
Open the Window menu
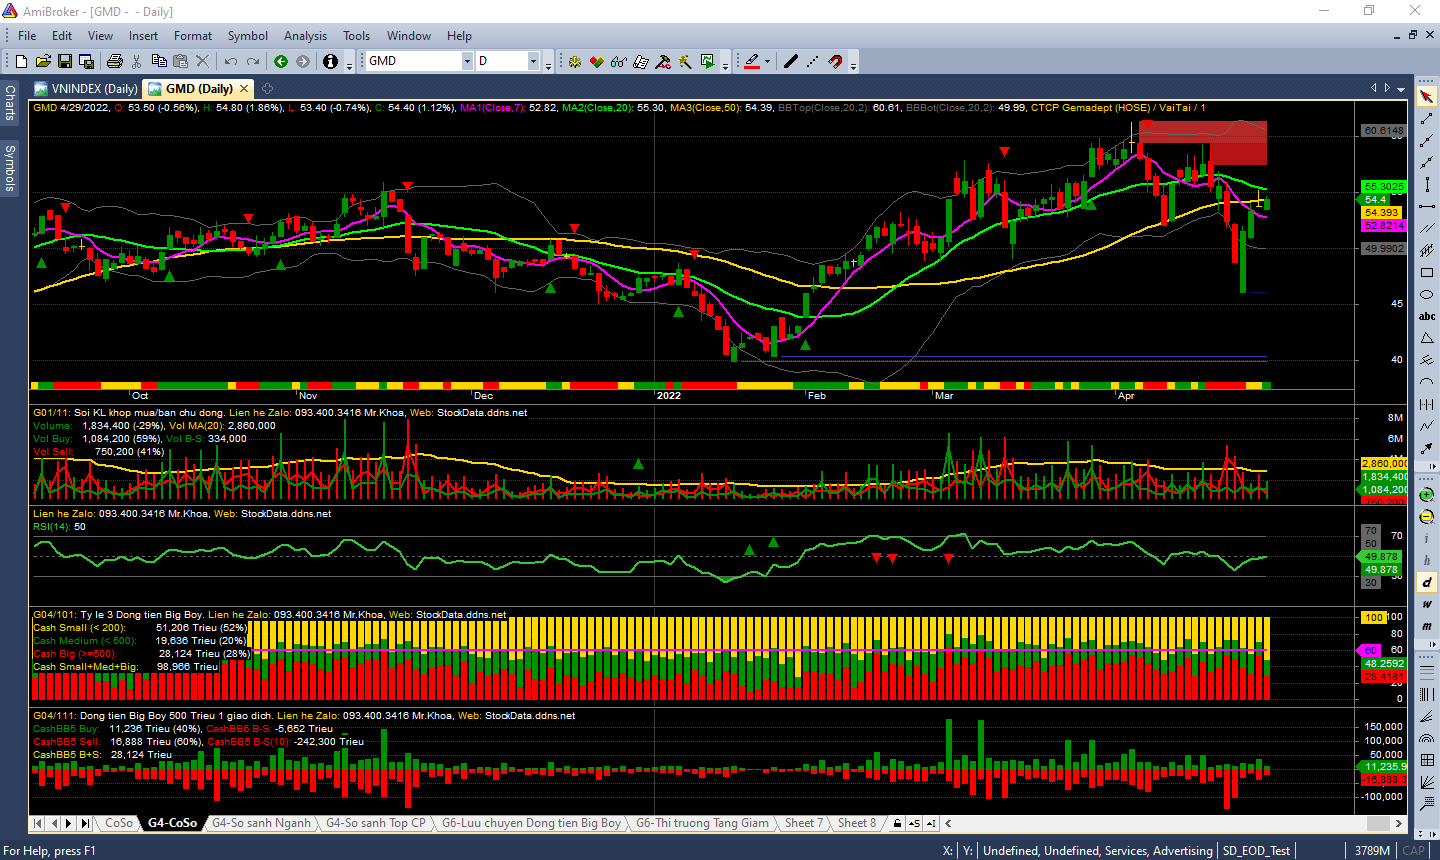click(409, 35)
